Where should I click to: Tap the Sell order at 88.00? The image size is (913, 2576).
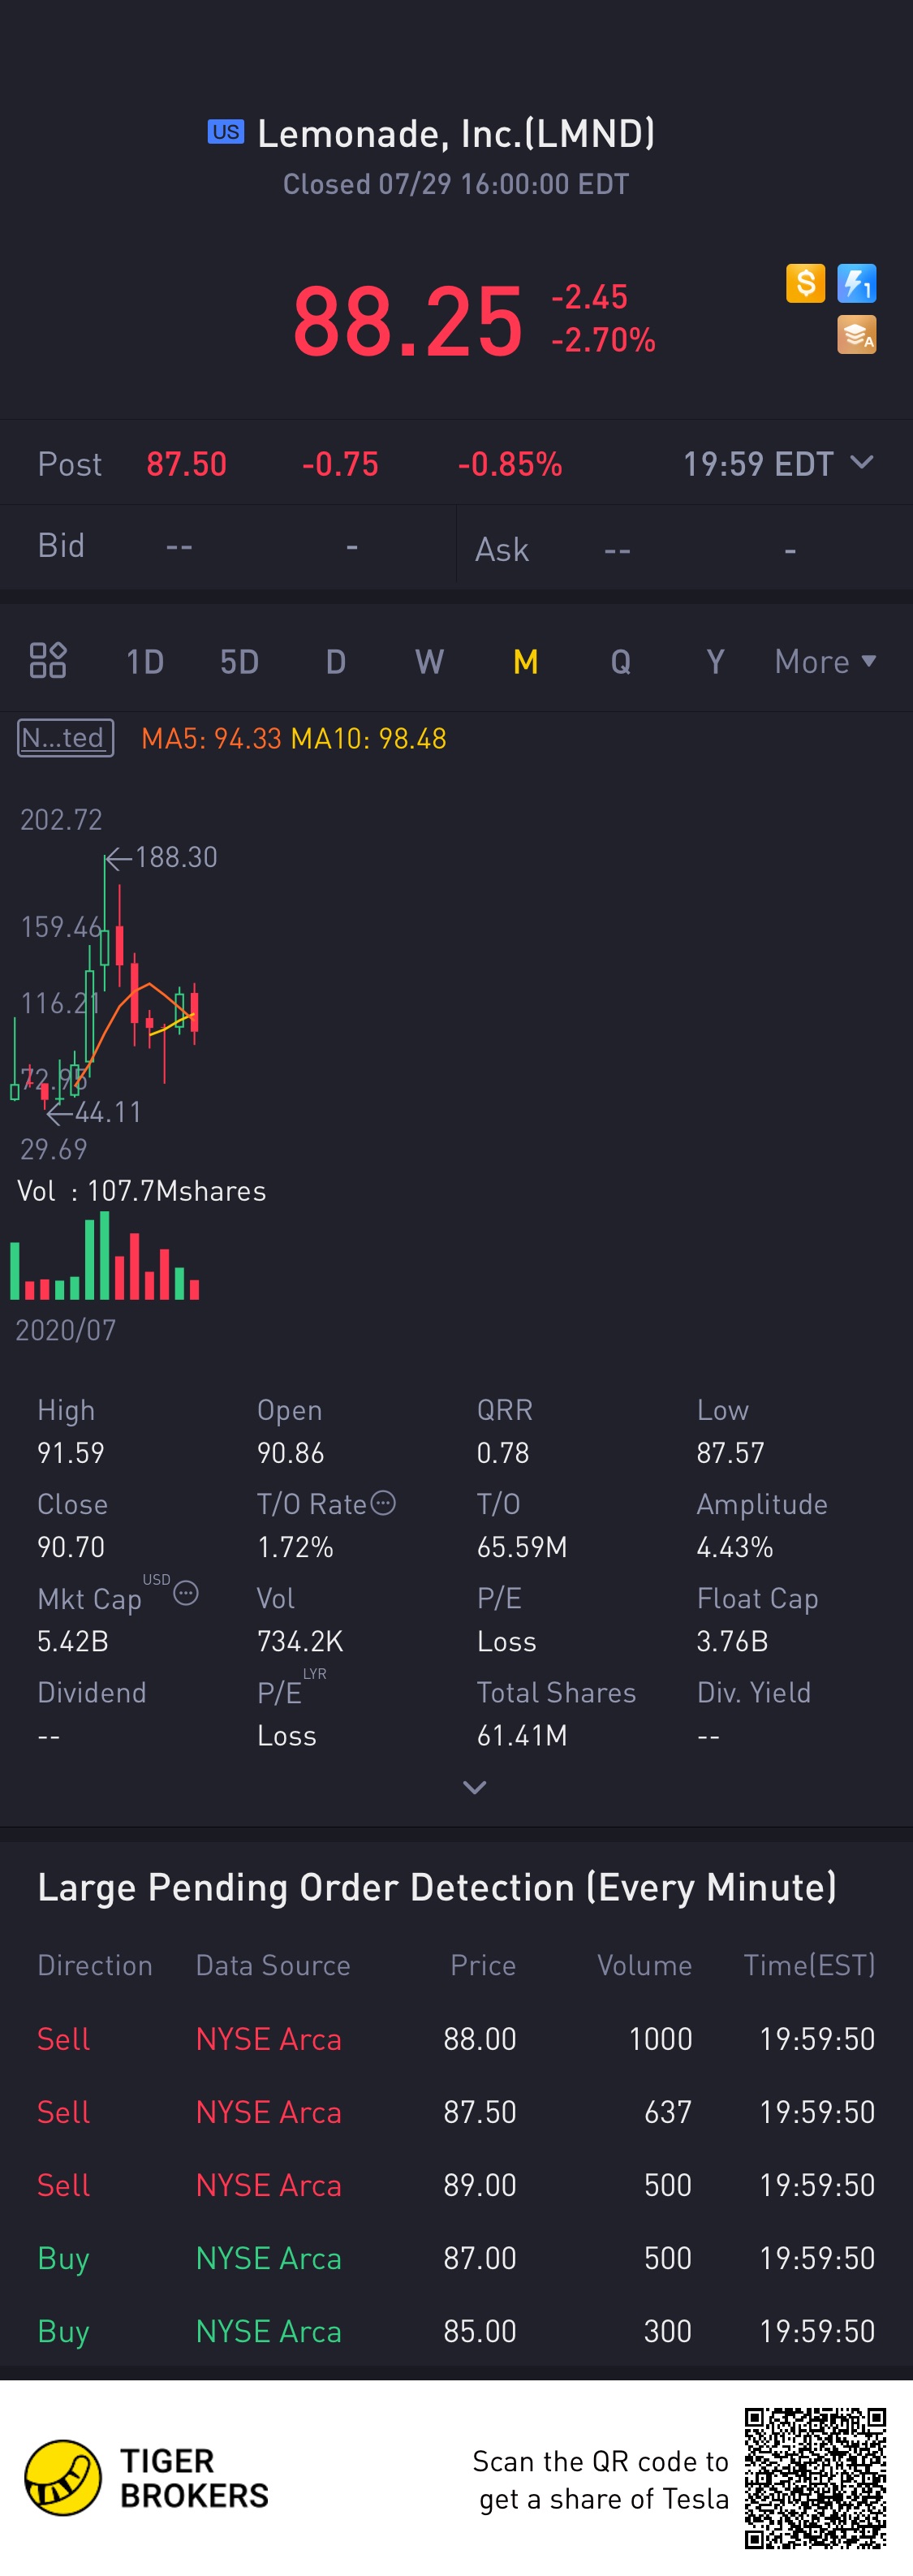(x=456, y=2038)
